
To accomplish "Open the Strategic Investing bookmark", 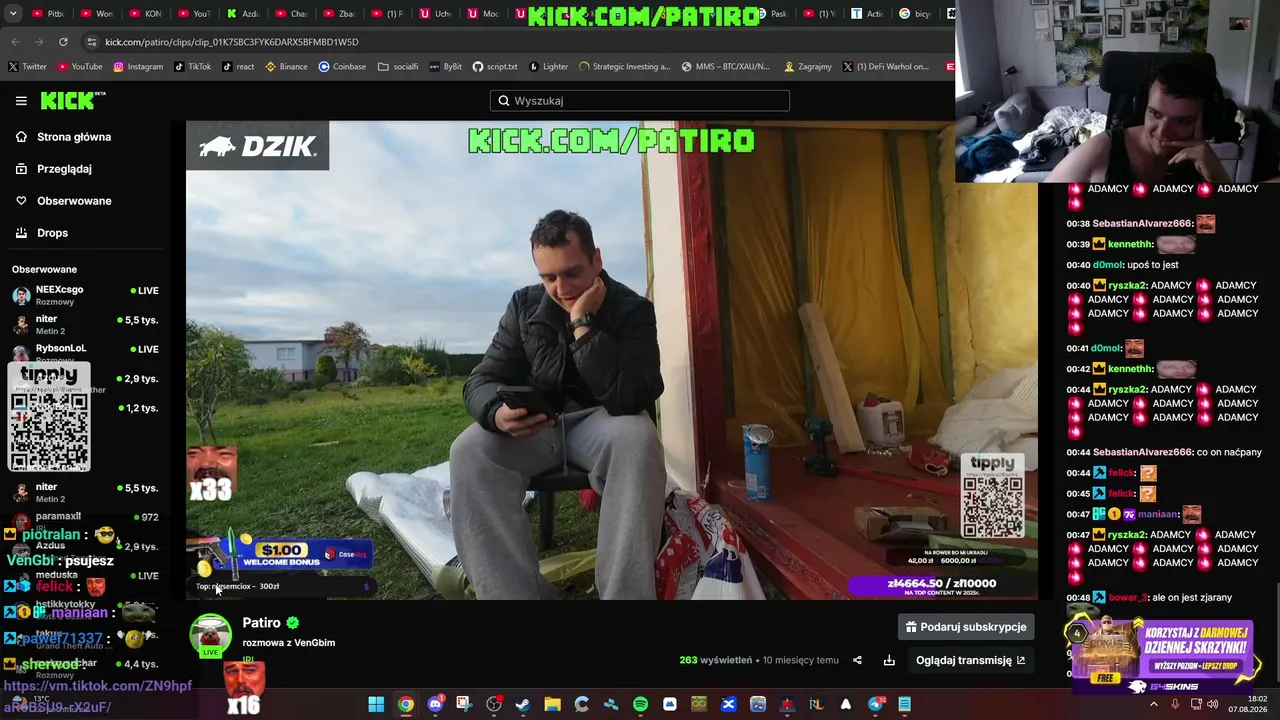I will 624,67.
